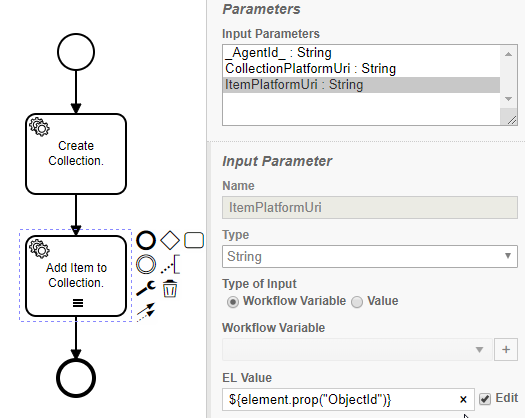Select gear icon on Create Collection task
The height and width of the screenshot is (418, 525).
39,127
